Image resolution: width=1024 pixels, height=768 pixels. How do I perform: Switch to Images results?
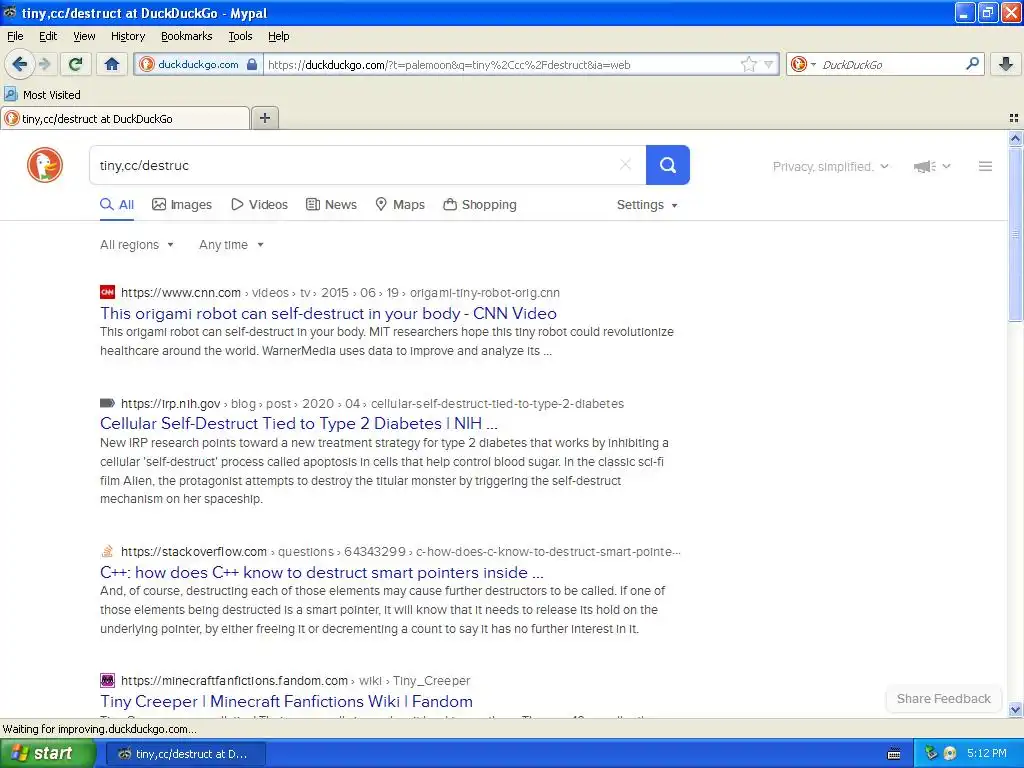coord(182,205)
